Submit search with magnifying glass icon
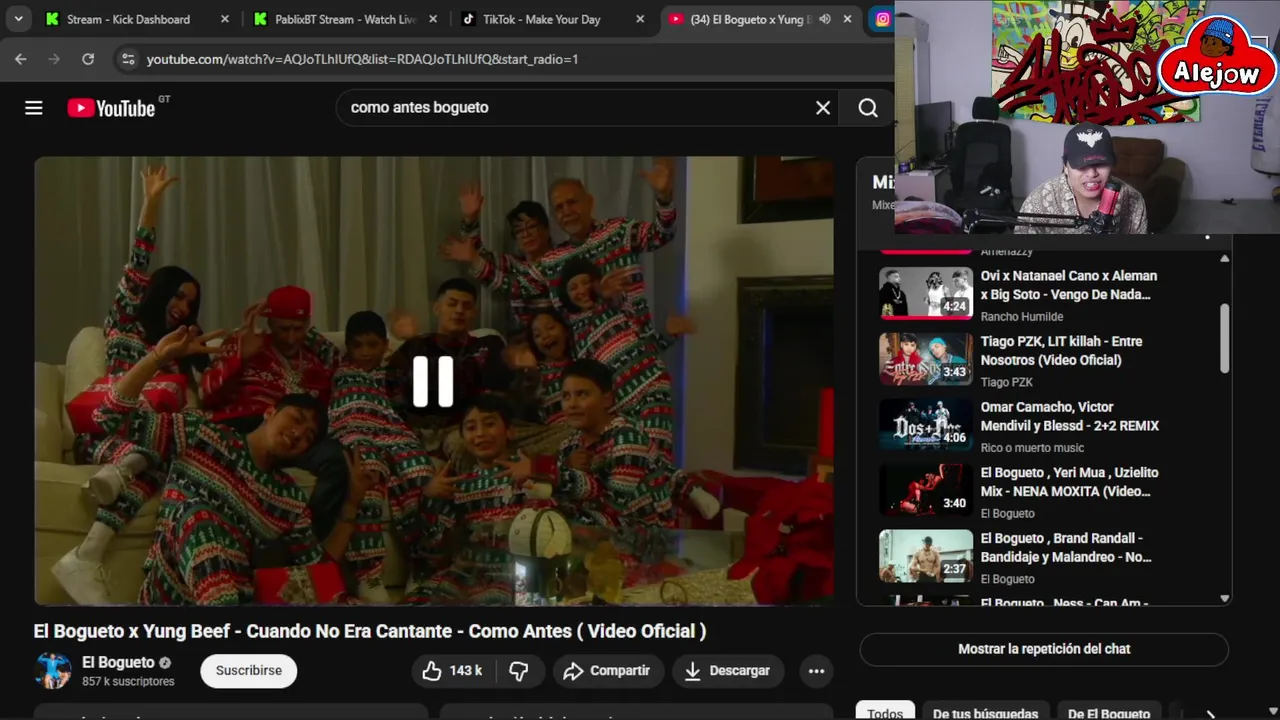Image resolution: width=1280 pixels, height=720 pixels. coord(868,108)
